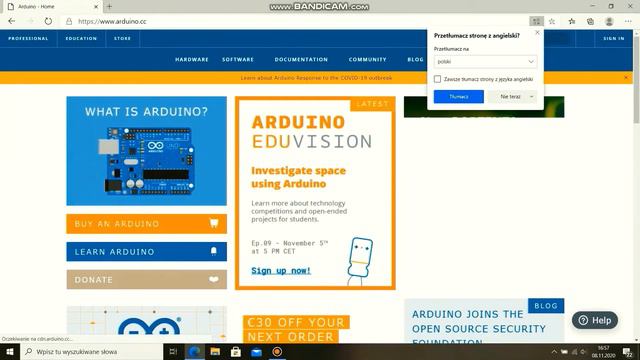Dismiss the orange COVID-19 banner
This screenshot has width=640, height=360.
[x=626, y=77]
